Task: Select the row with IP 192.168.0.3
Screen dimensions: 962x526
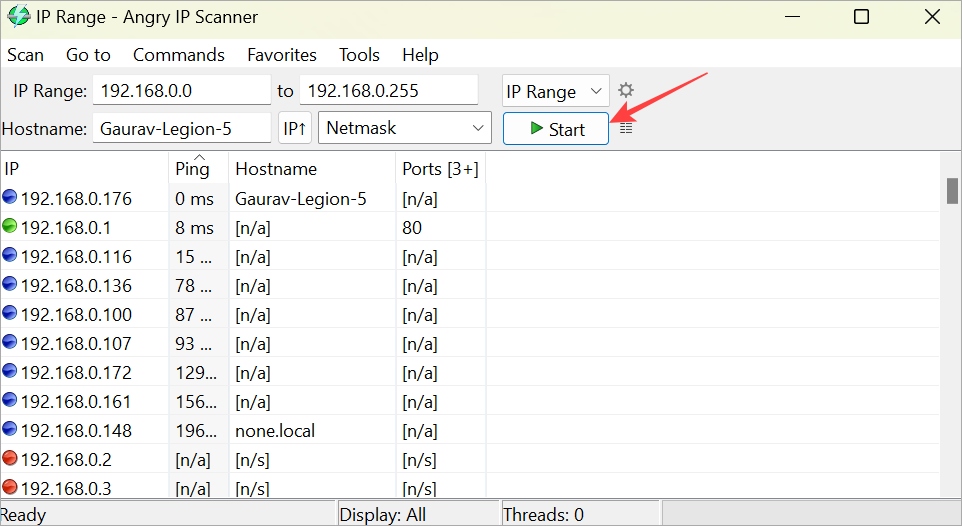Action: (470, 485)
